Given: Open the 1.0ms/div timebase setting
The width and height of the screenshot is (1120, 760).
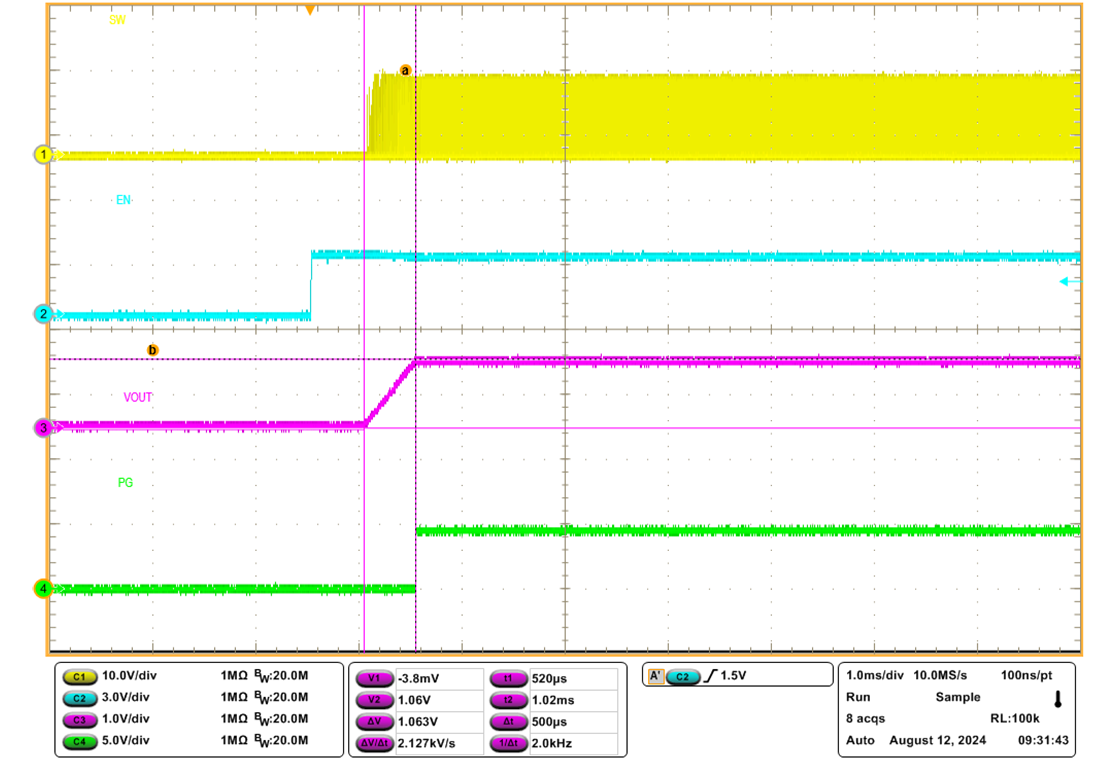Looking at the screenshot, I should [x=877, y=676].
